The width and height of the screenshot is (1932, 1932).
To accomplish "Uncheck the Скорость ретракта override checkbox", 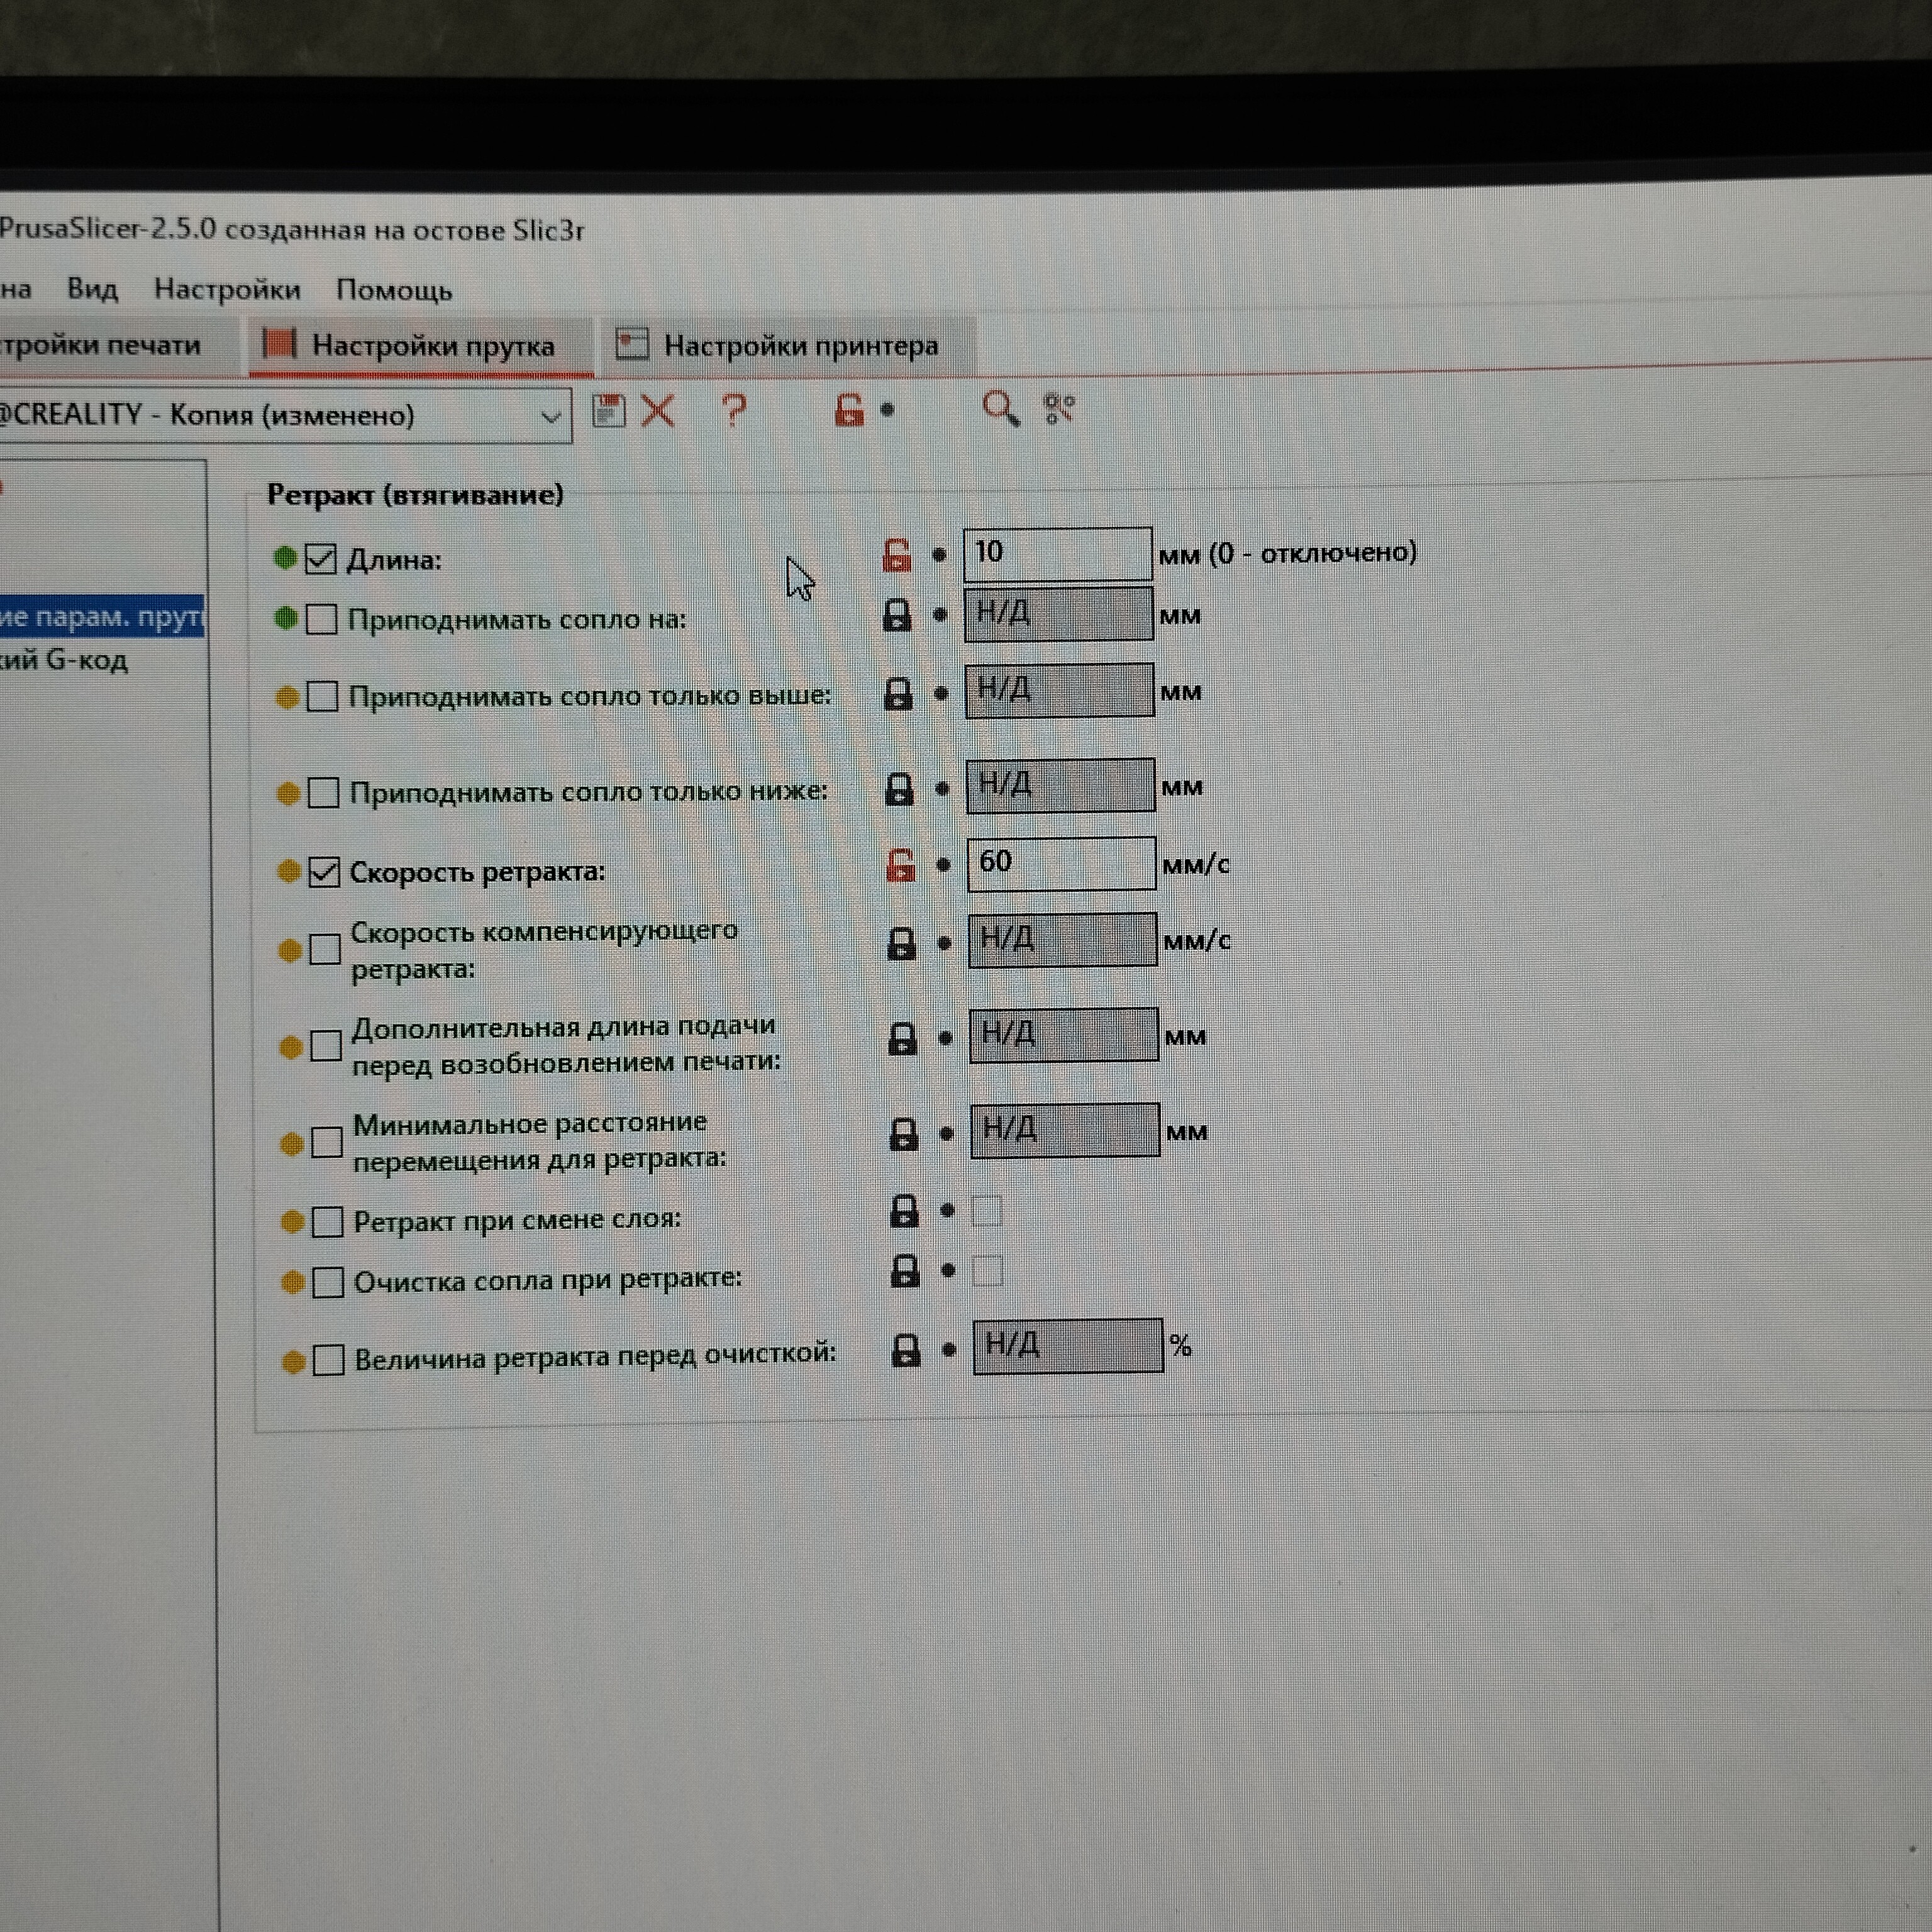I will tap(324, 872).
